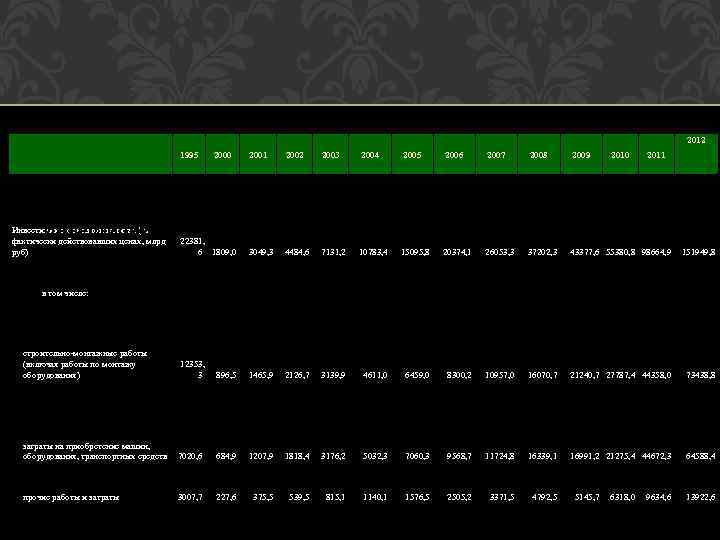The image size is (720, 540).
Task: Select the 2005 column header
Action: (412, 155)
